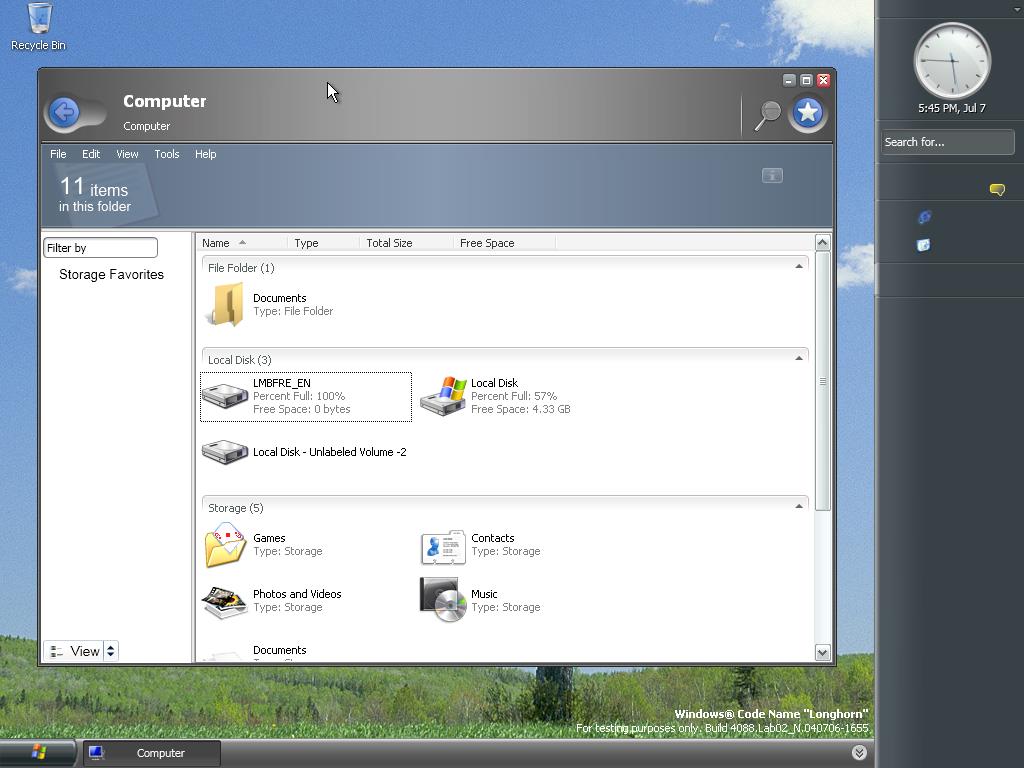Collapse the Storage group

pyautogui.click(x=799, y=507)
